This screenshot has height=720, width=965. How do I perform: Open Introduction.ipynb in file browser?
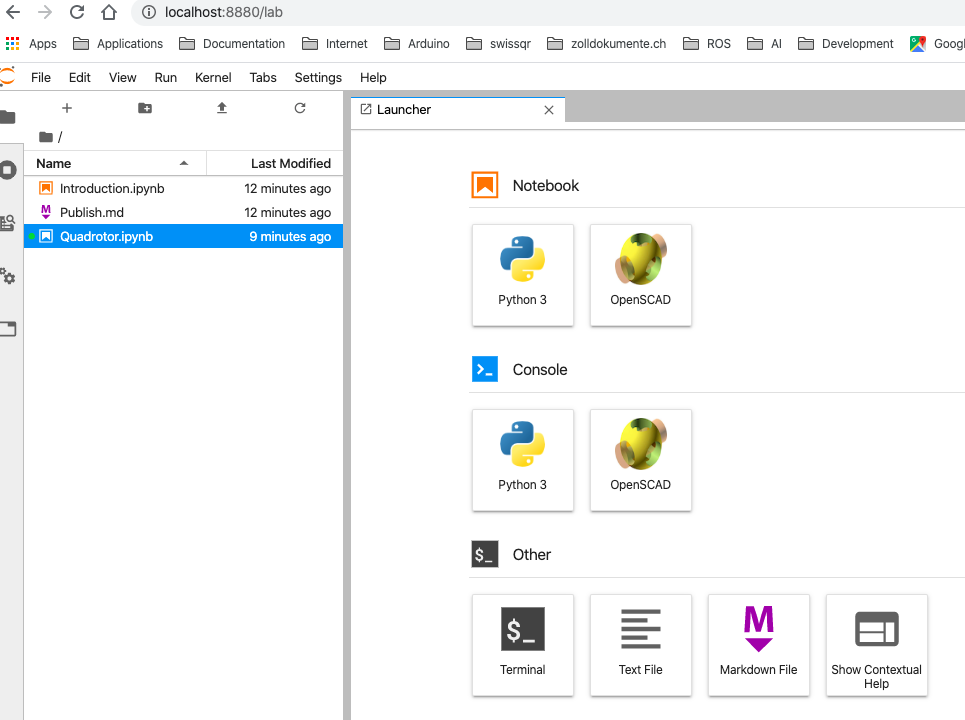click(x=112, y=188)
